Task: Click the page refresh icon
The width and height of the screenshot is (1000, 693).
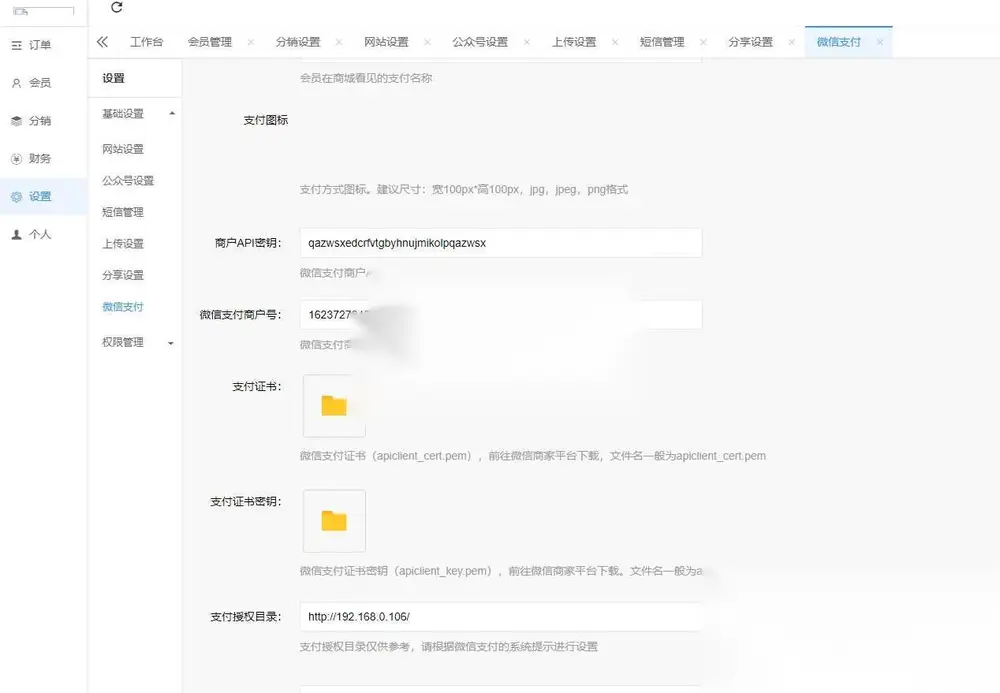Action: [x=117, y=7]
